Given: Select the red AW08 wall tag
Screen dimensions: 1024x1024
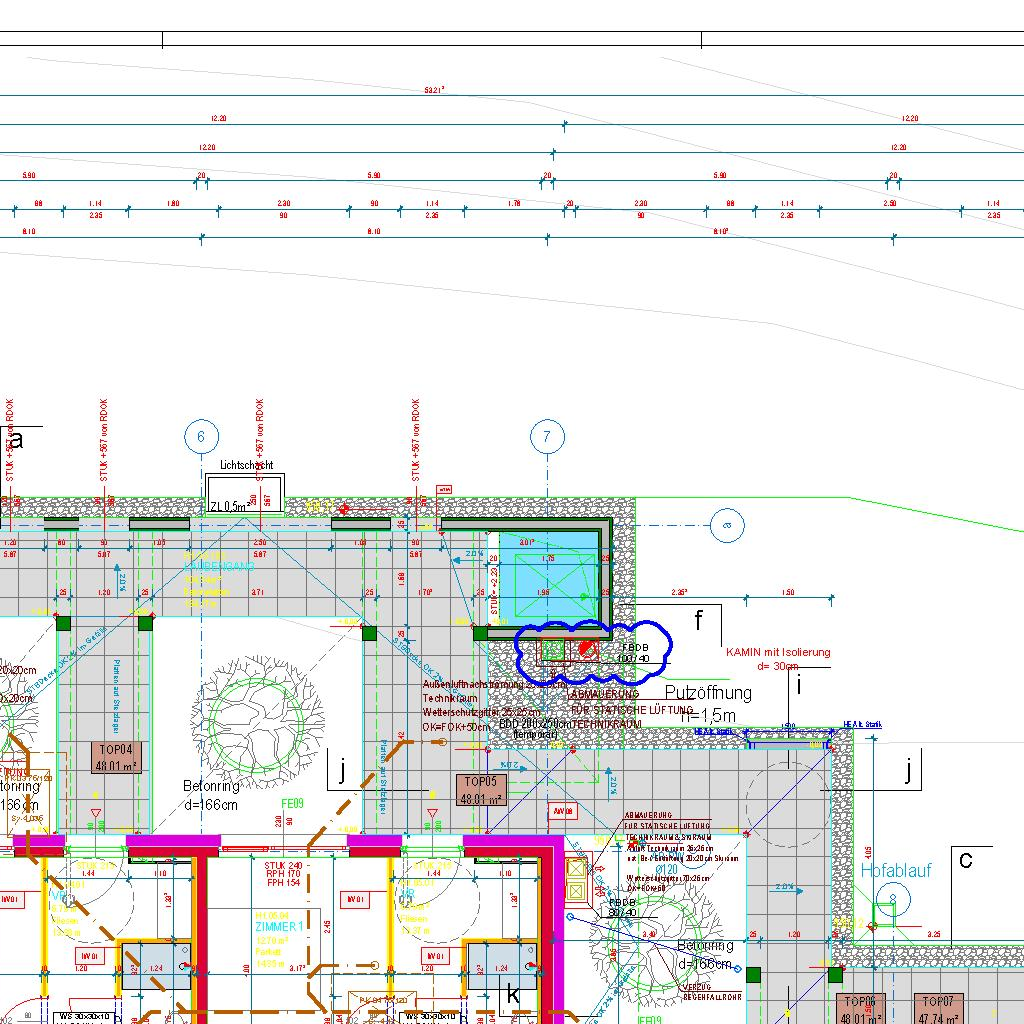Looking at the screenshot, I should click(x=563, y=811).
